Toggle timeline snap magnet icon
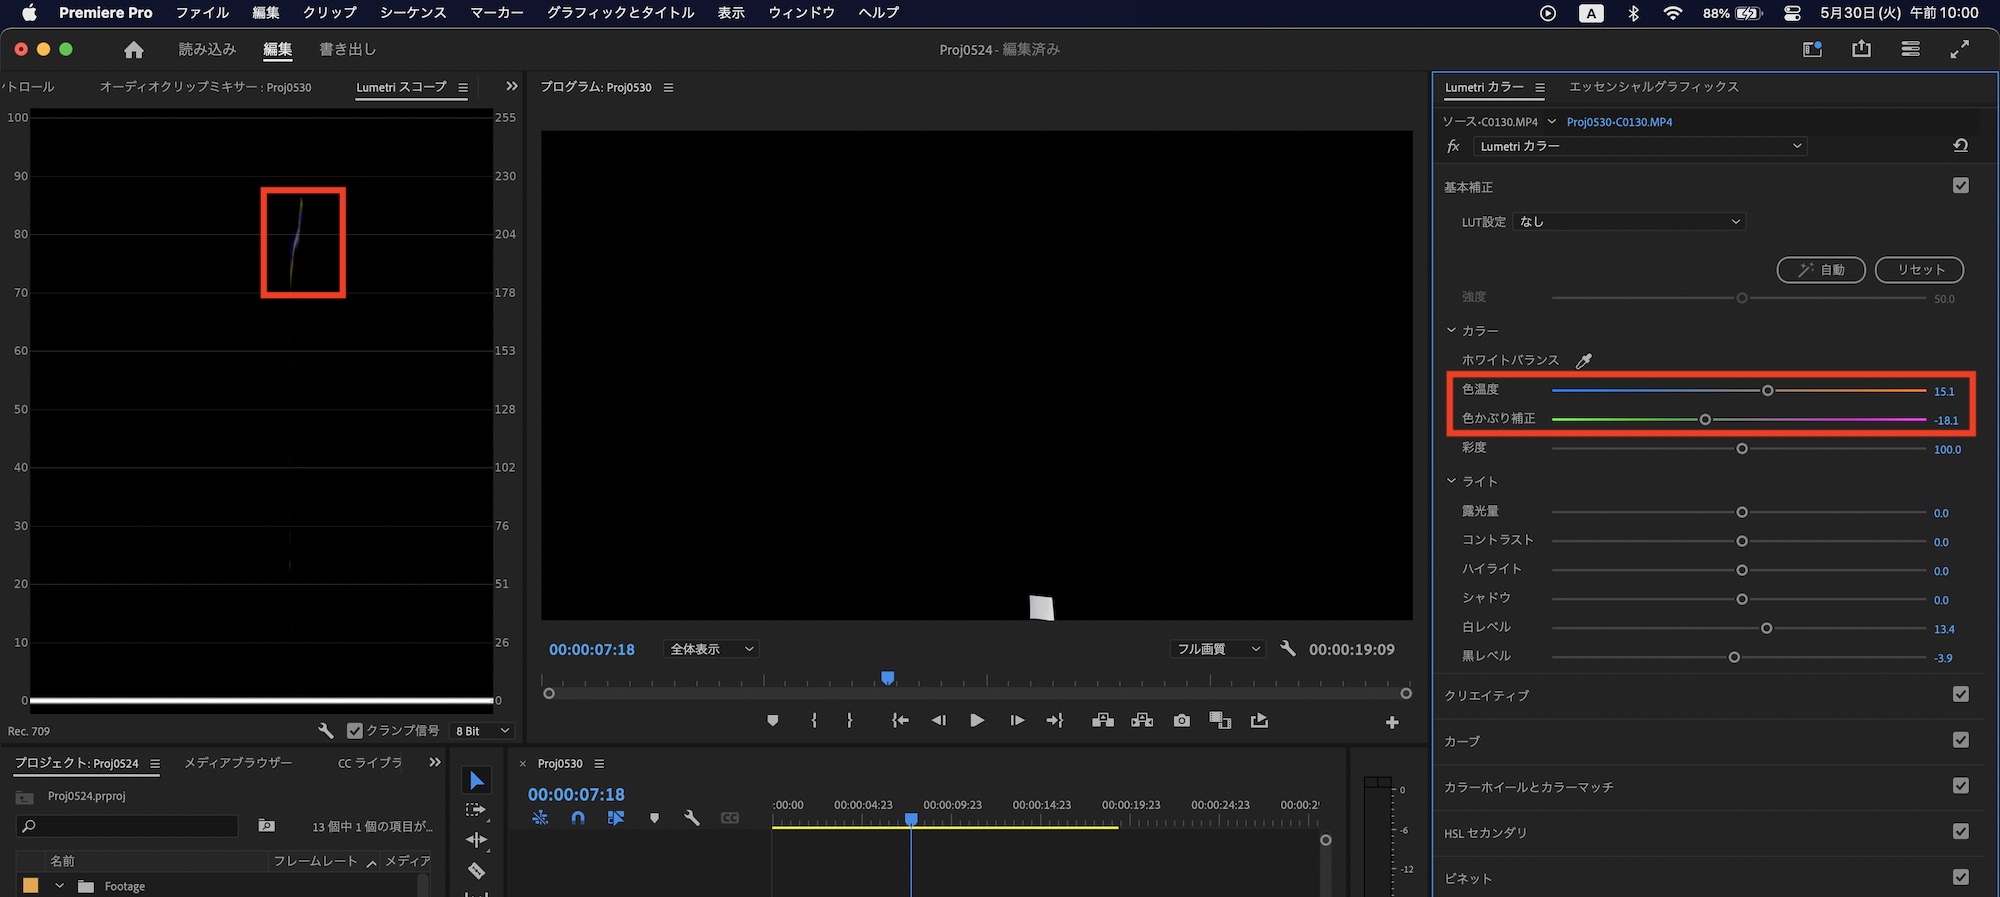 [x=578, y=818]
